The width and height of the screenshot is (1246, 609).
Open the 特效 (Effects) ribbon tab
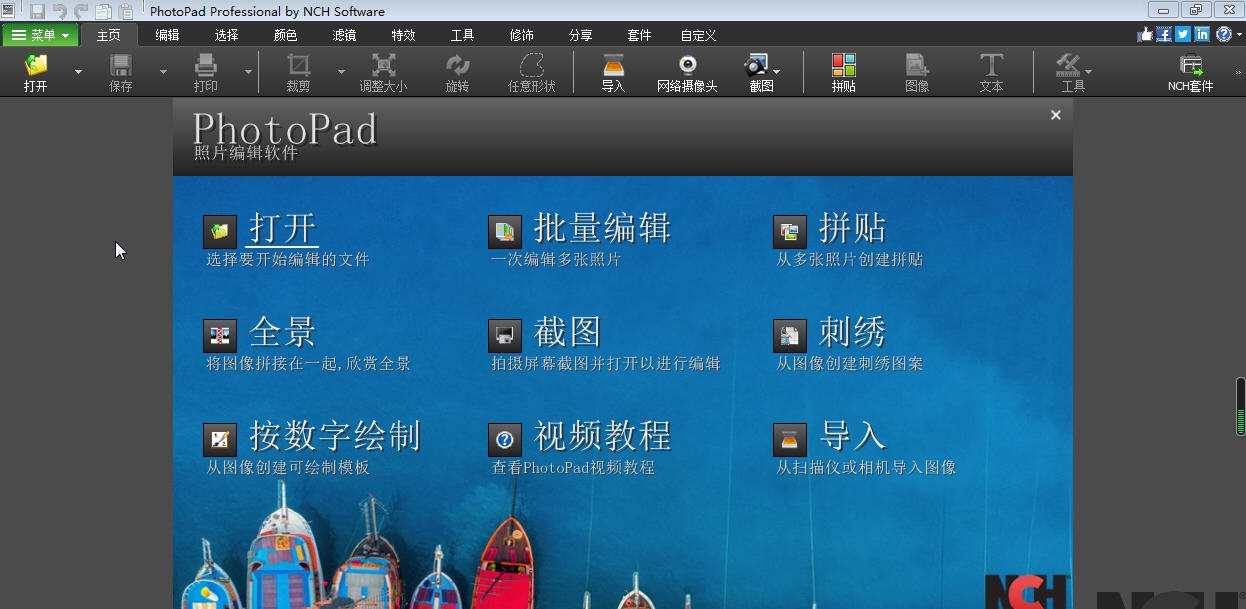point(403,35)
